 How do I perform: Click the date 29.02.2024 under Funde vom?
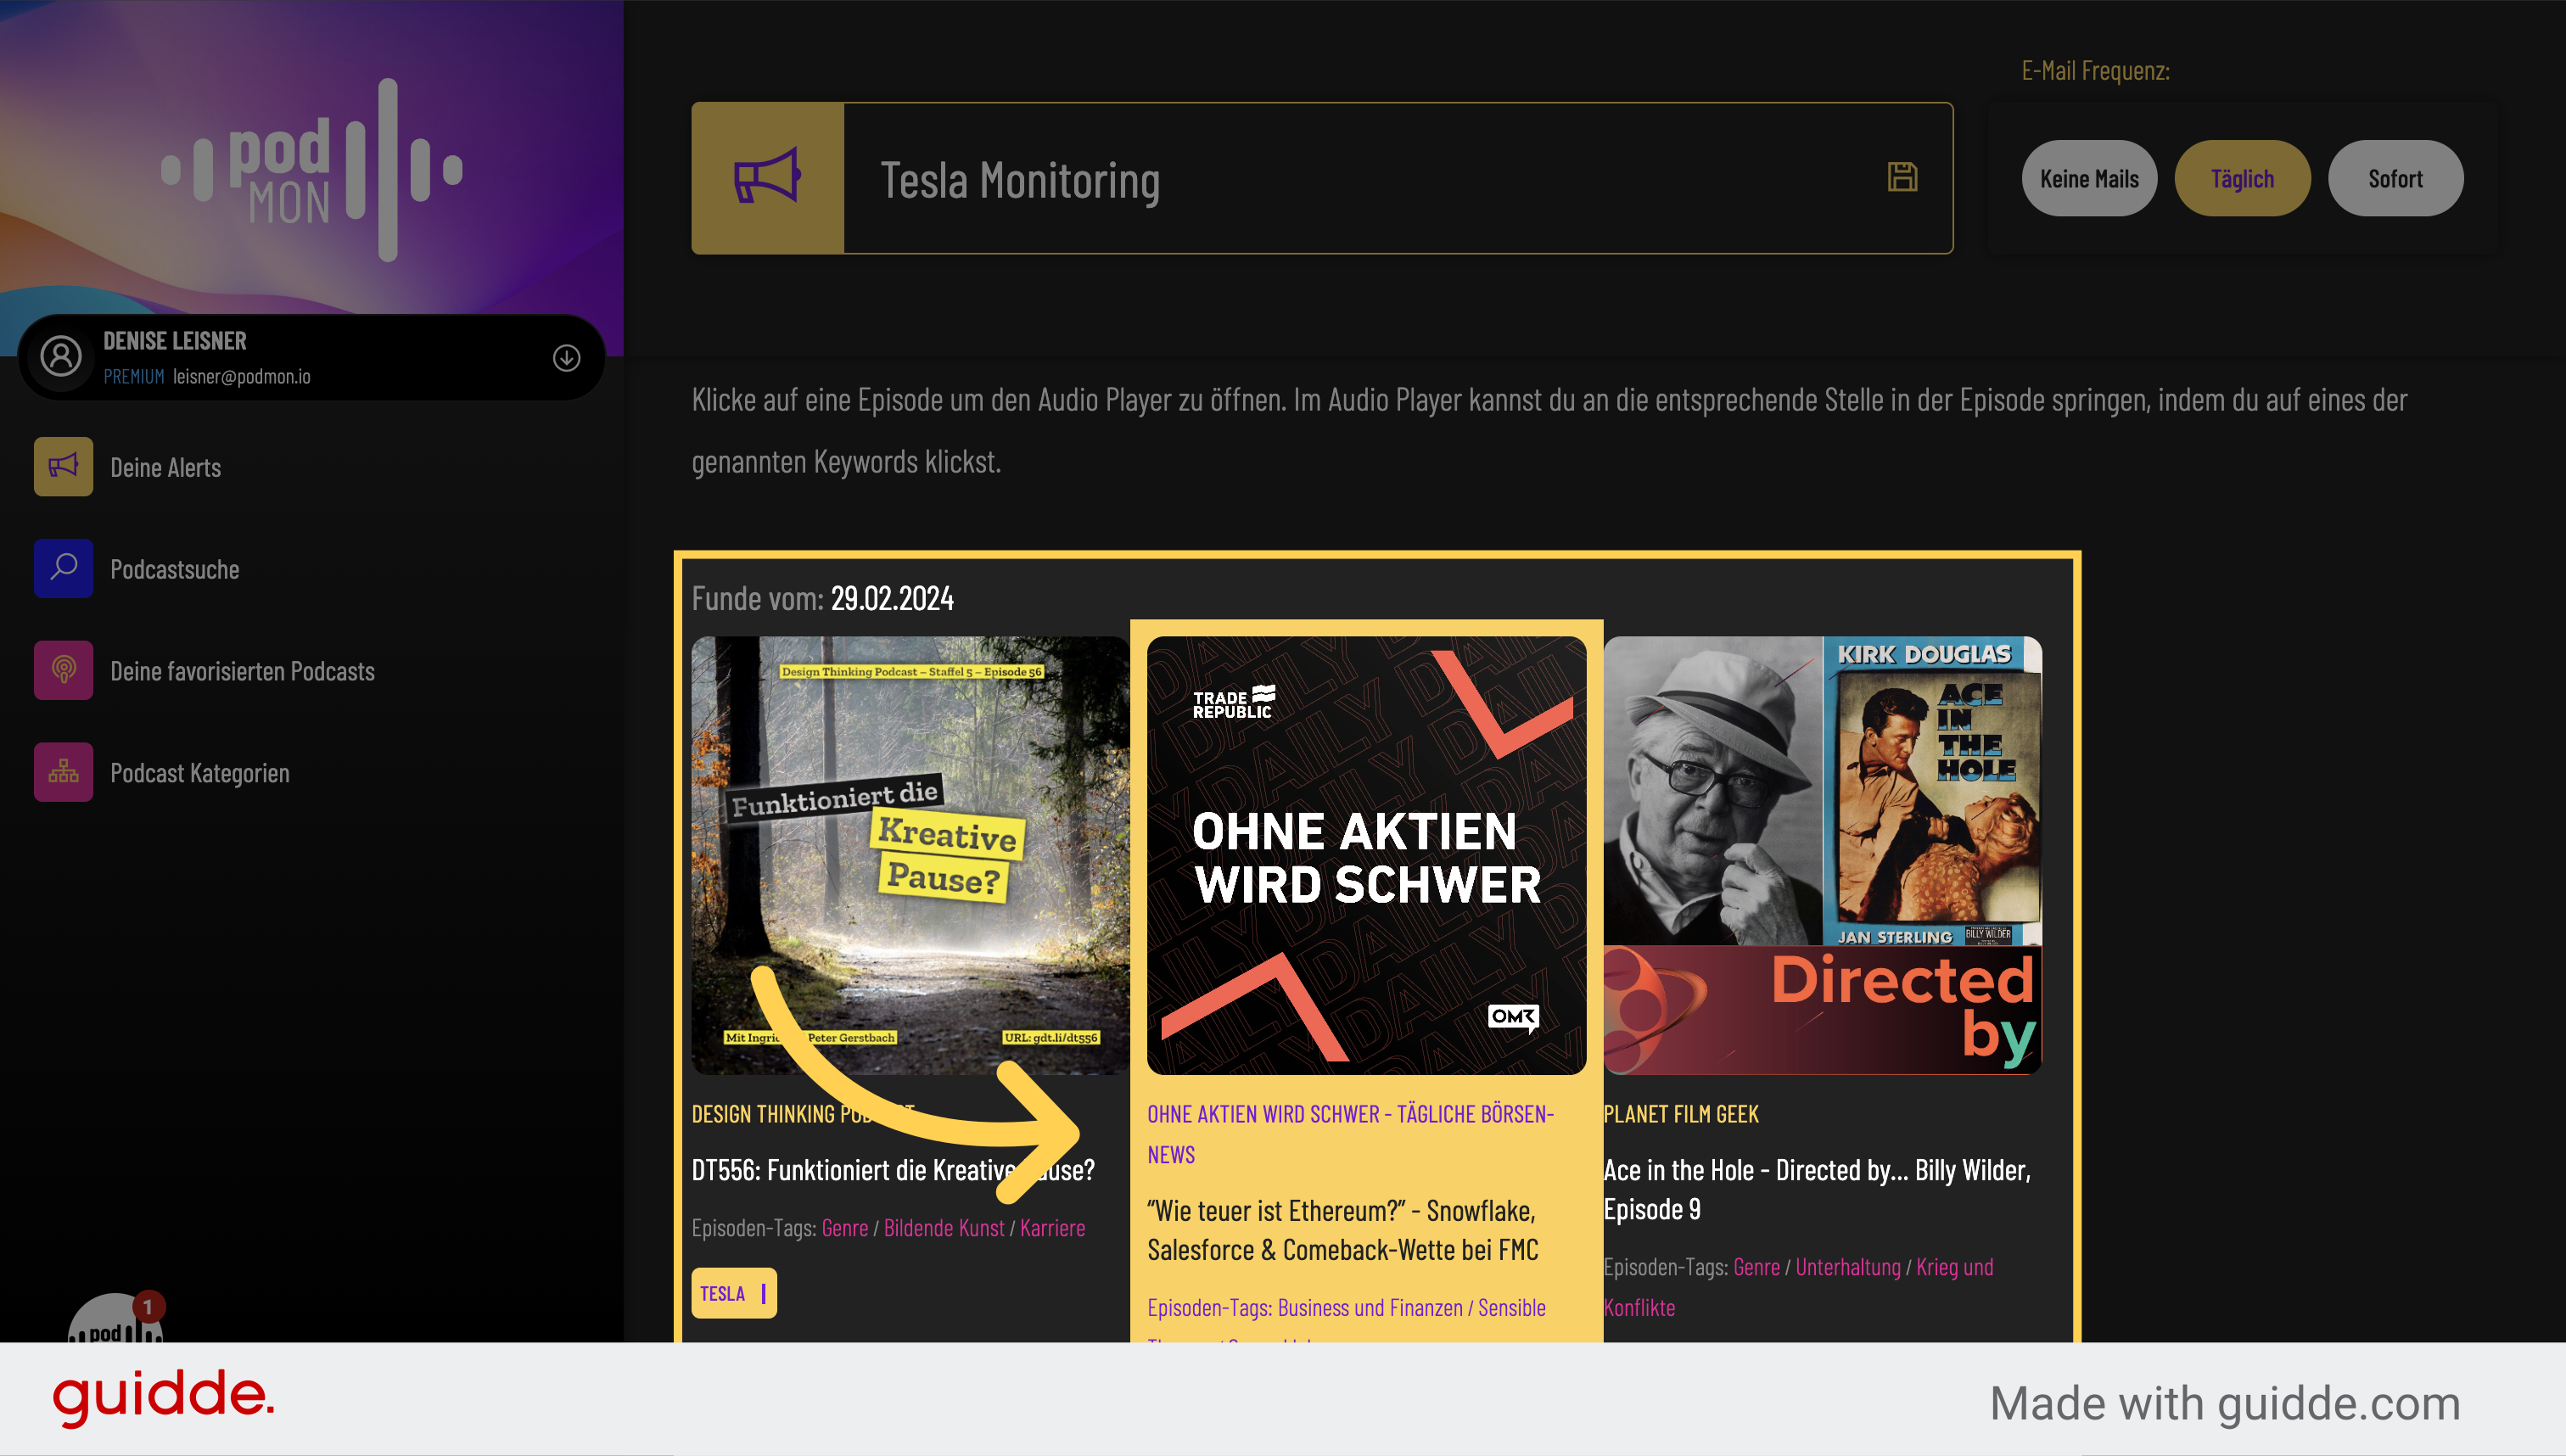tap(892, 598)
